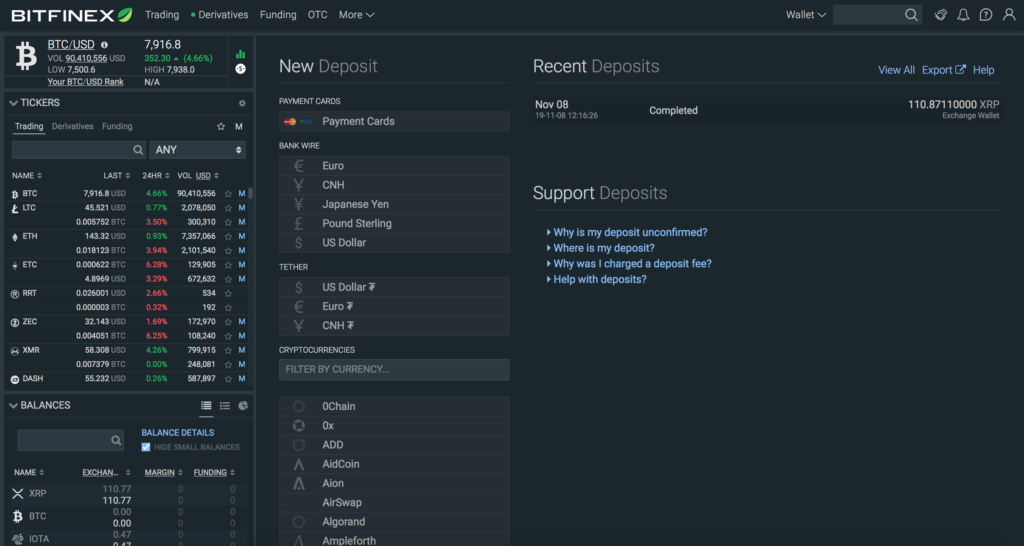
Task: Open the green bar chart icon
Action: click(x=240, y=54)
